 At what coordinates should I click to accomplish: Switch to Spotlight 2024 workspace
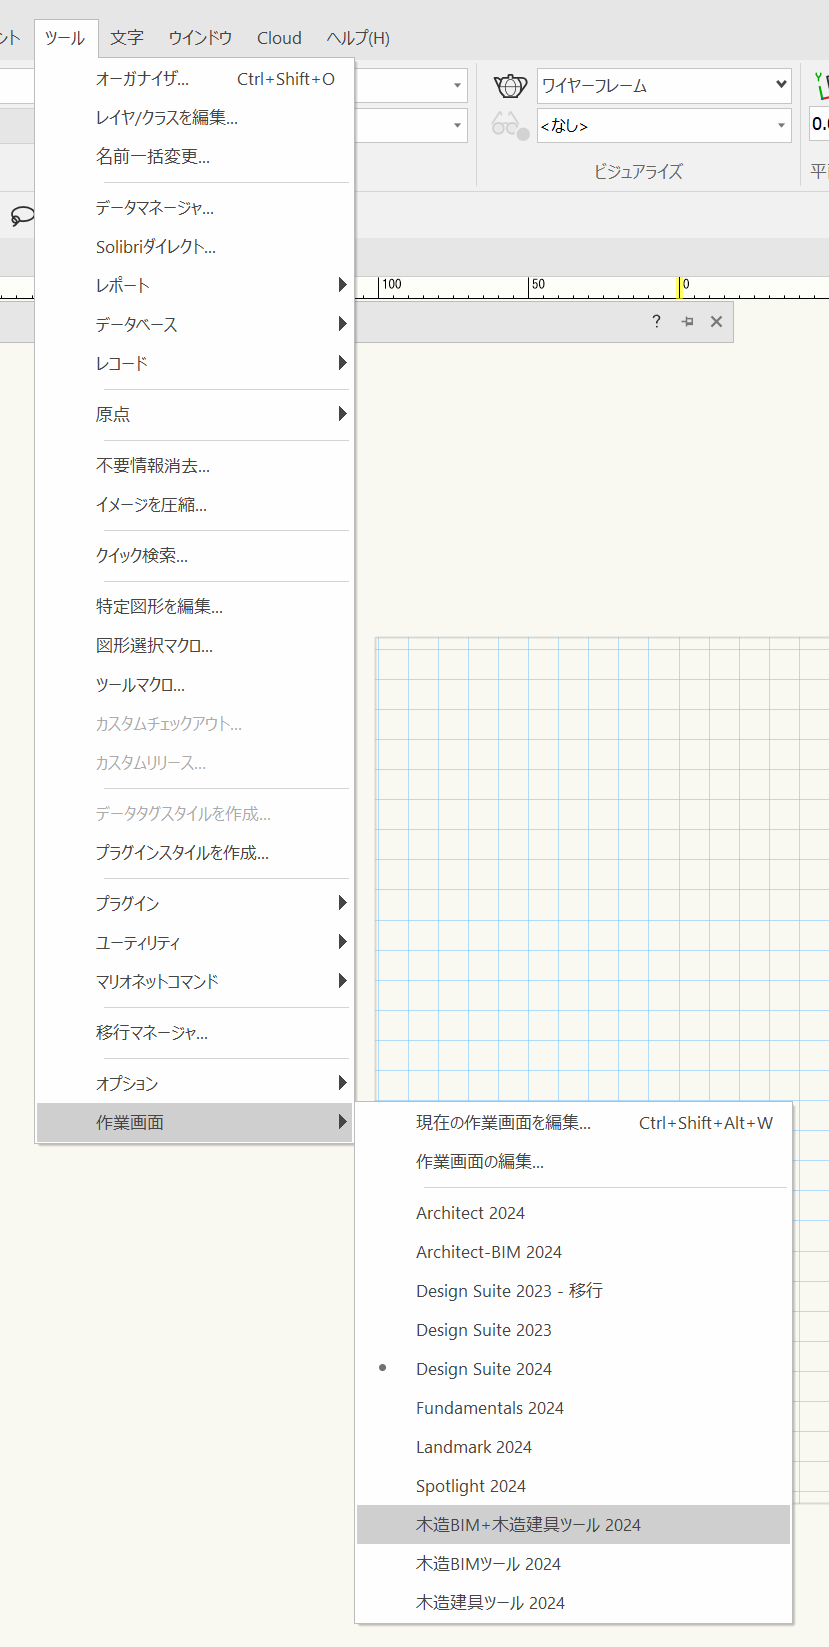[x=573, y=1486]
